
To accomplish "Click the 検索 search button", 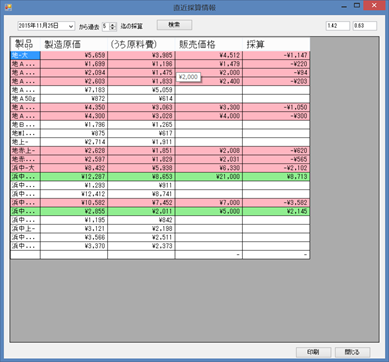I will 174,25.
